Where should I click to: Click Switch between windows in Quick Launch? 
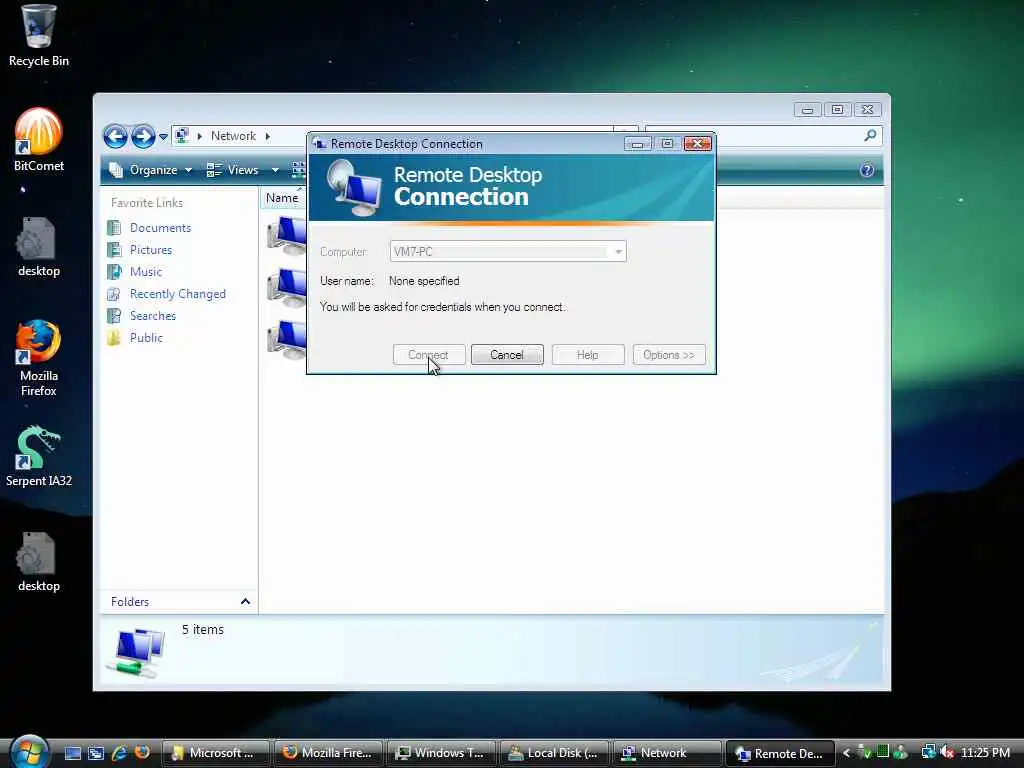[x=96, y=753]
